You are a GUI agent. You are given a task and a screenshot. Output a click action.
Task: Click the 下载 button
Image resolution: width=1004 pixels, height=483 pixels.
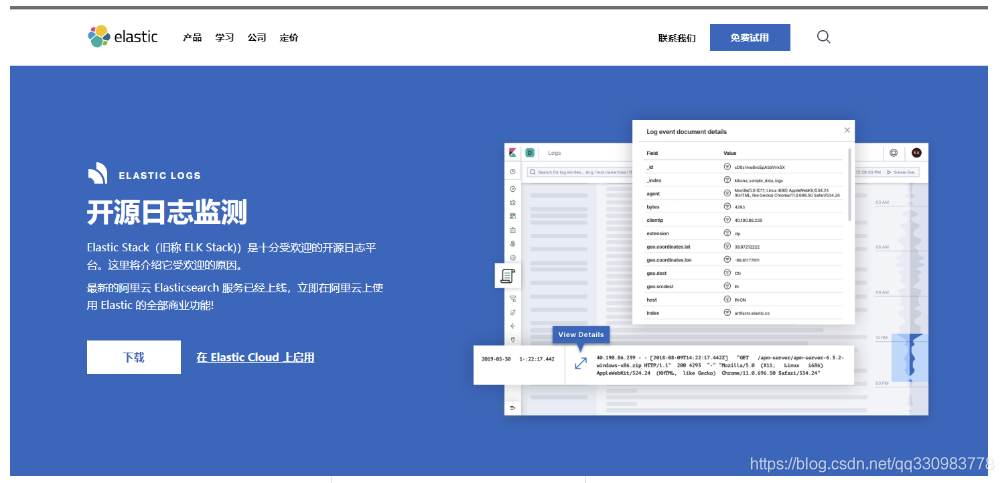pyautogui.click(x=134, y=357)
